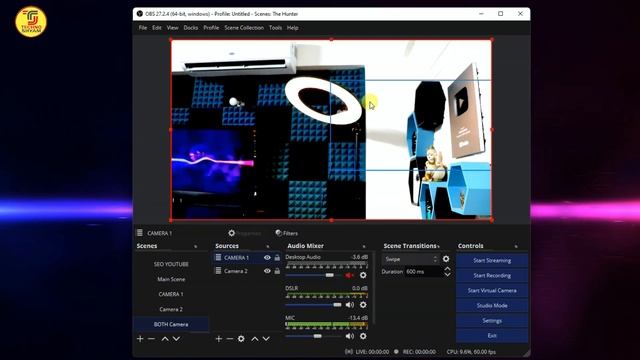
Task: Click the Audio Mixer vertical scrollbar
Action: (x=373, y=288)
